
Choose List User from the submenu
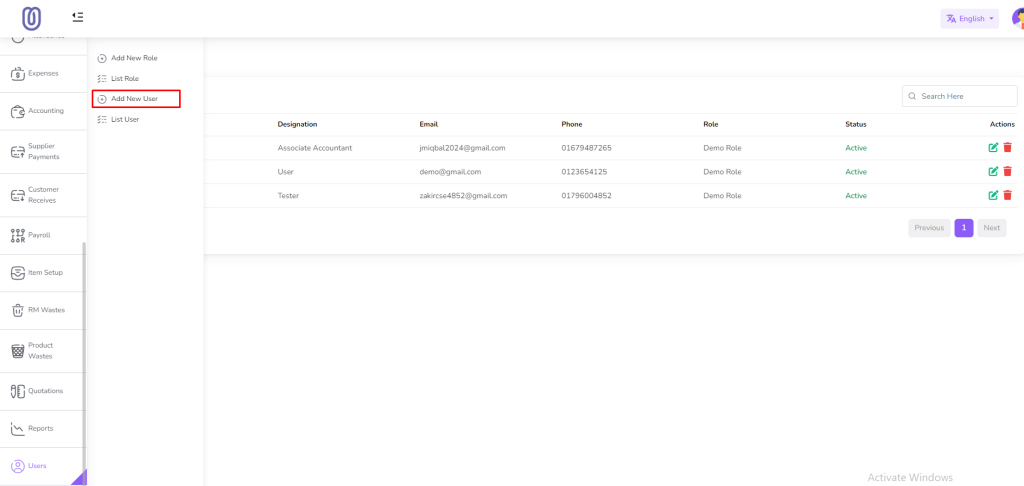tap(125, 120)
